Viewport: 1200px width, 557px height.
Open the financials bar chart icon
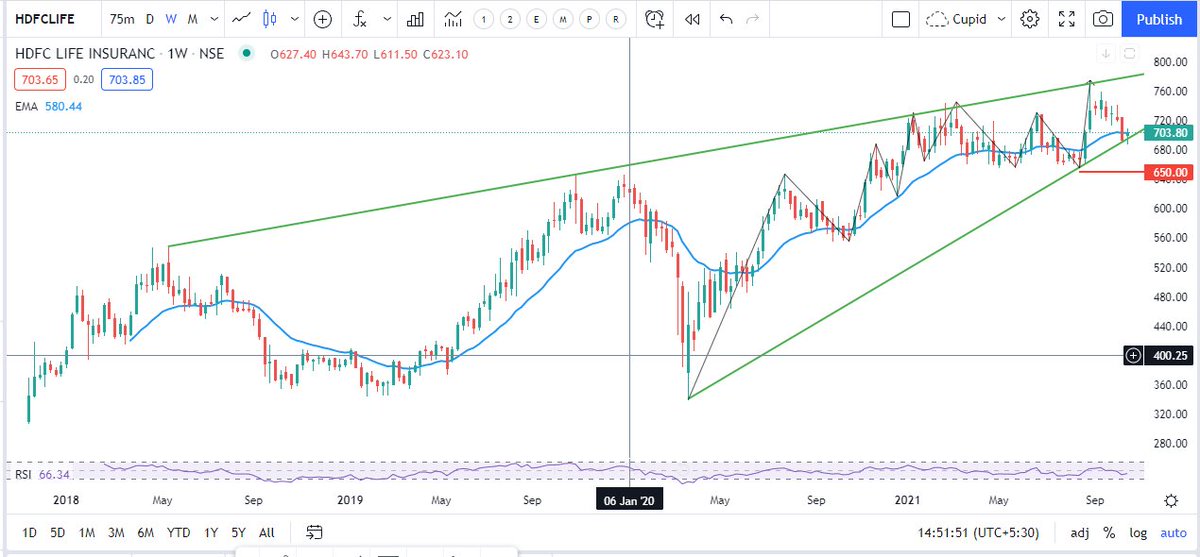[416, 19]
